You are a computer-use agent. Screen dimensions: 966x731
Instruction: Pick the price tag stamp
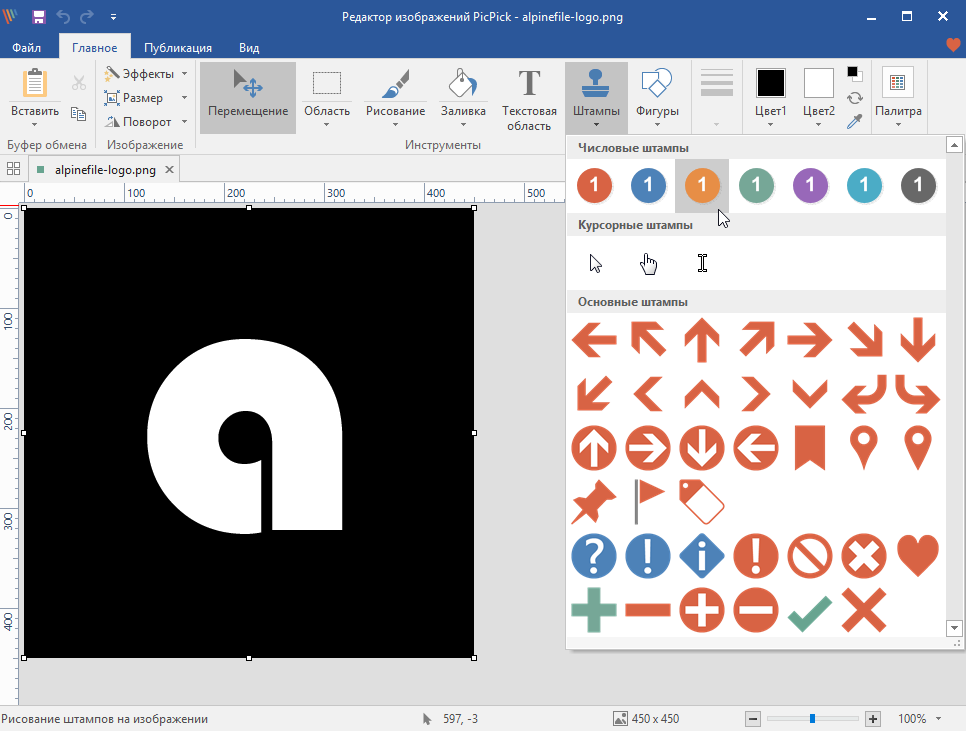[x=701, y=501]
